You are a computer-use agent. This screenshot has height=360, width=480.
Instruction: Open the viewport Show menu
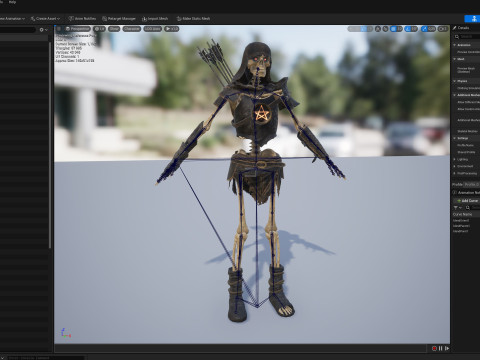pos(114,29)
